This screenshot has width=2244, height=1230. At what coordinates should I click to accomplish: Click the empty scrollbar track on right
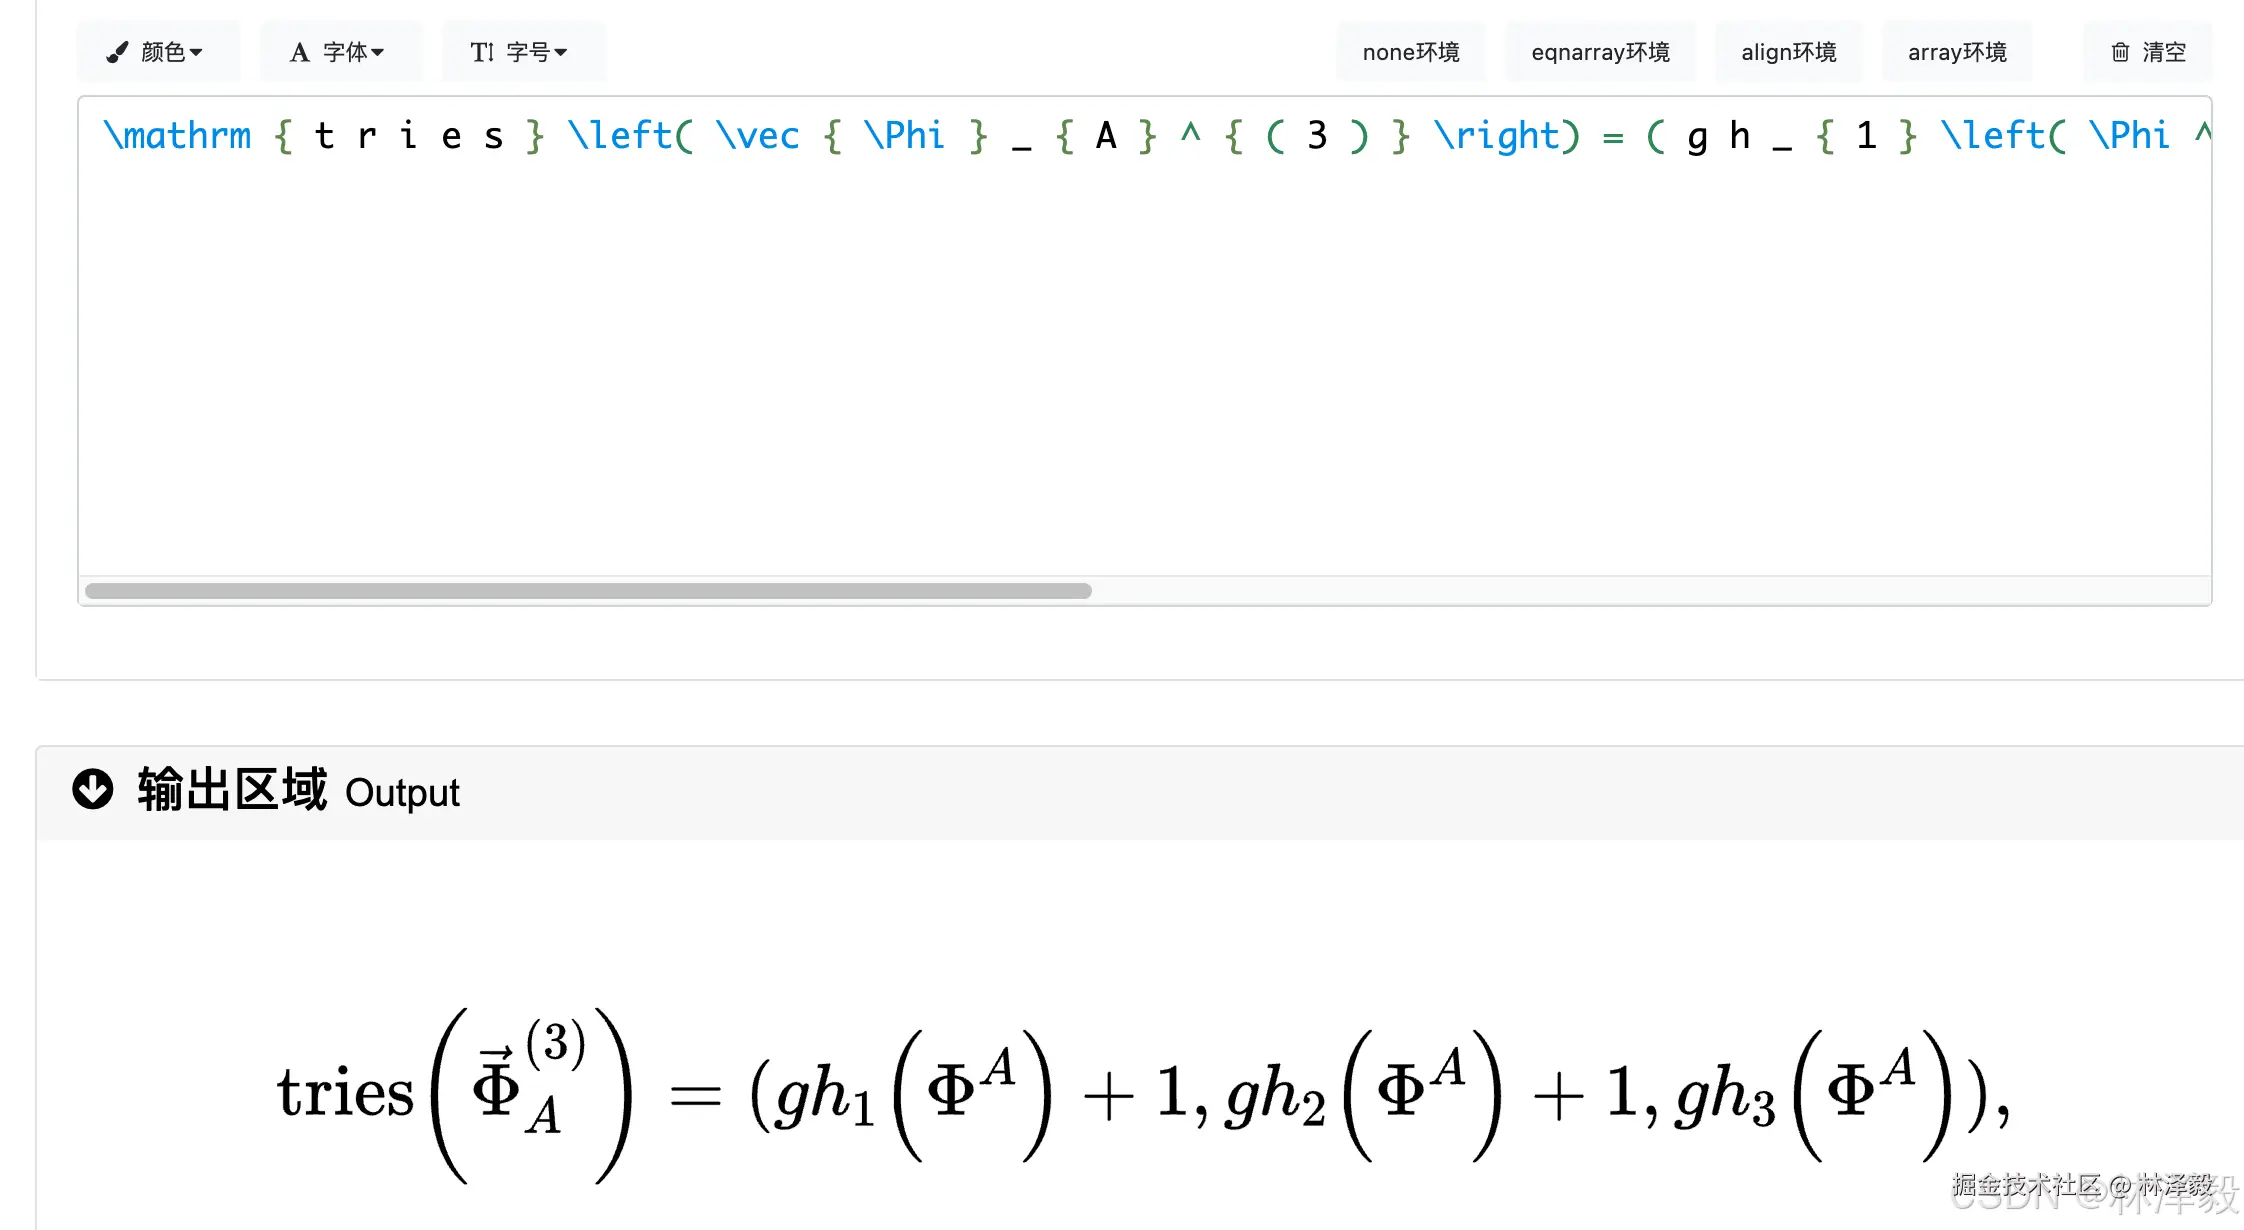pos(1650,591)
